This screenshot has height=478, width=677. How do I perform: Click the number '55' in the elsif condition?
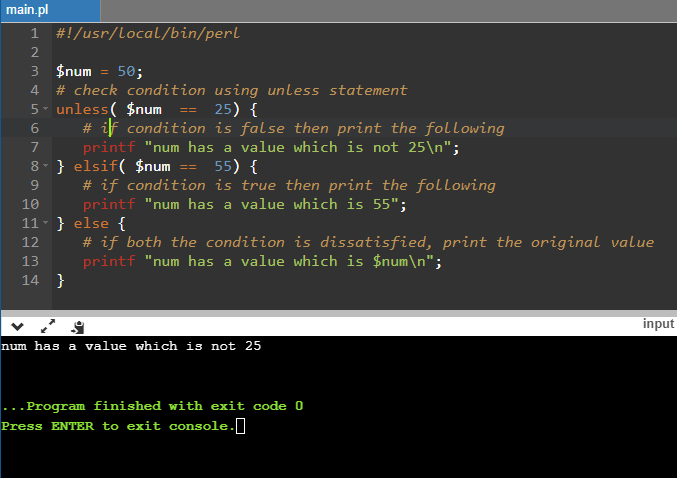tap(223, 166)
